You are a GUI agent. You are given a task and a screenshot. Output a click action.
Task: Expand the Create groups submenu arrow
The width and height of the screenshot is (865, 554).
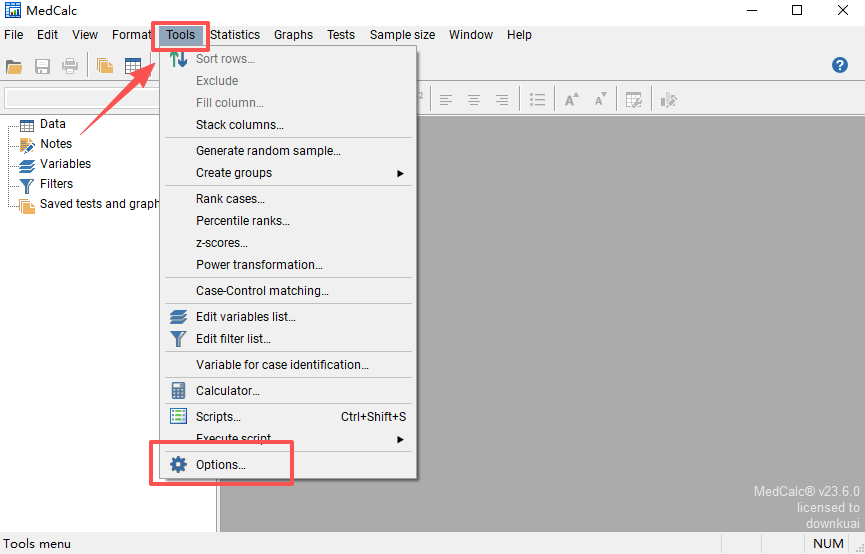coord(401,173)
